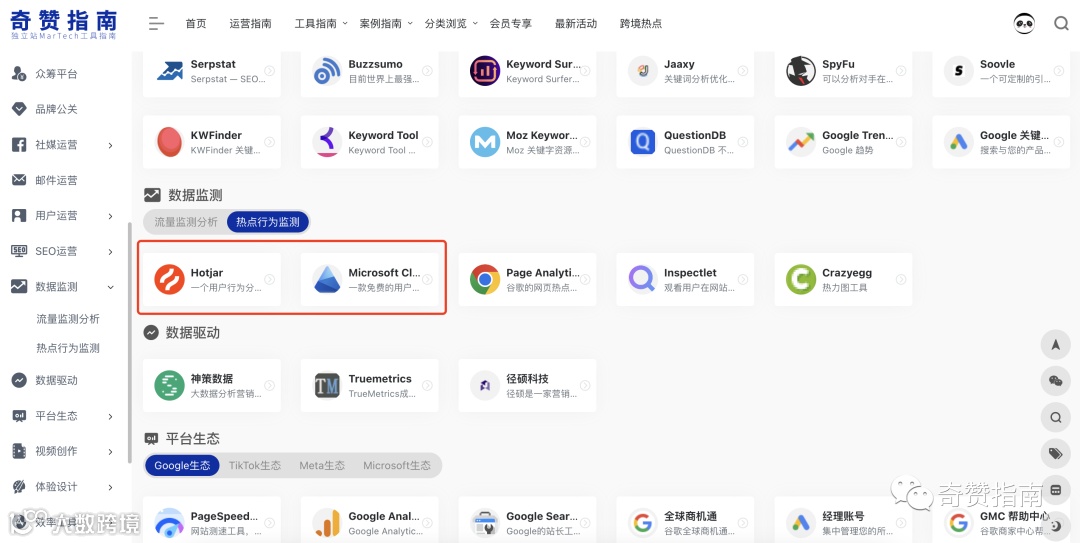Viewport: 1080px width, 543px height.
Task: Click the Hotjar logo icon
Action: (x=169, y=279)
